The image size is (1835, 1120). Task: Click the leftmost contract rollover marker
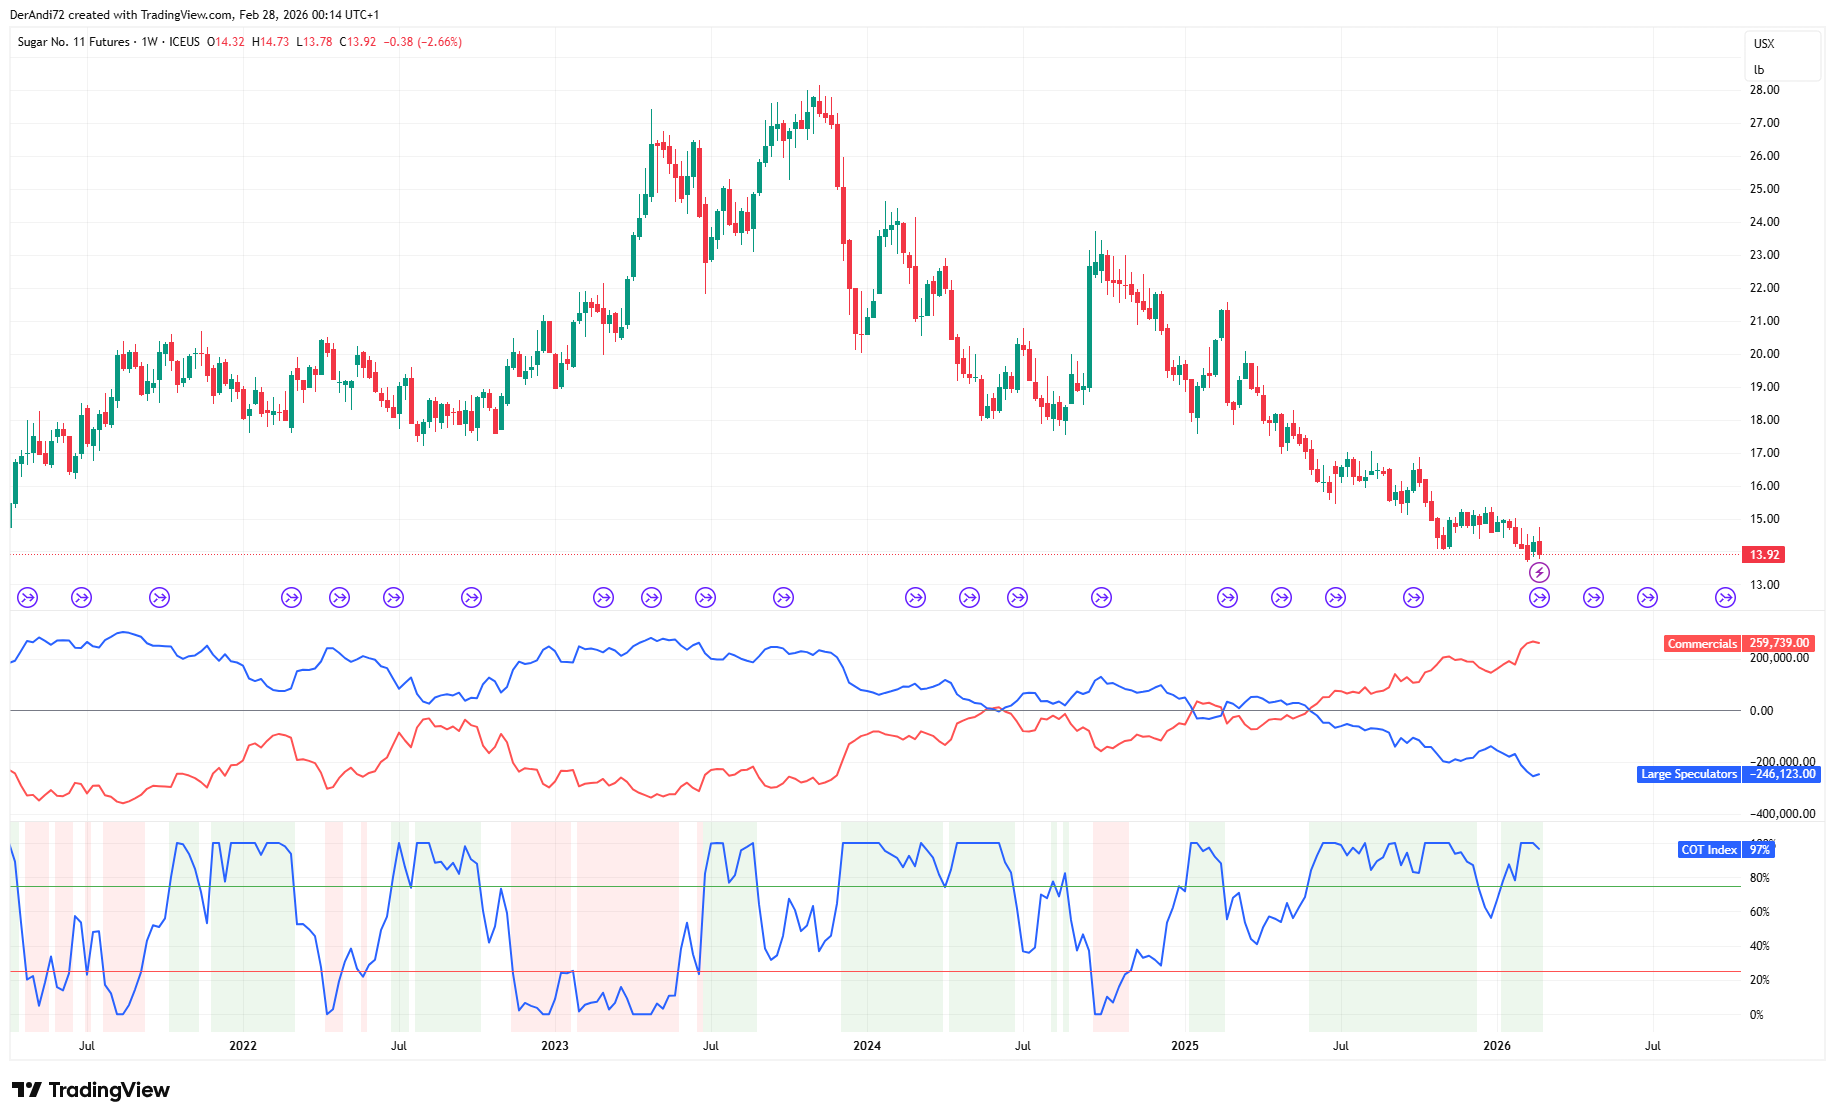[28, 598]
